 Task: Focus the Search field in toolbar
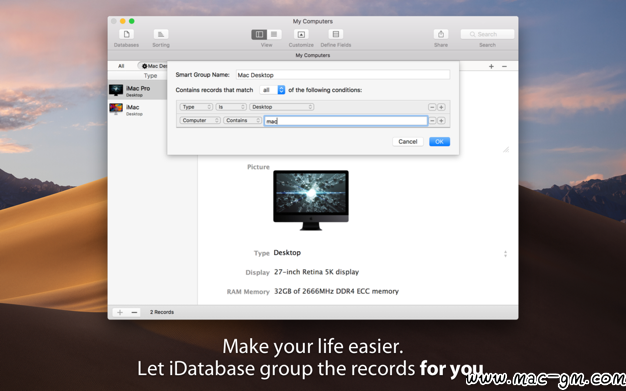(487, 34)
